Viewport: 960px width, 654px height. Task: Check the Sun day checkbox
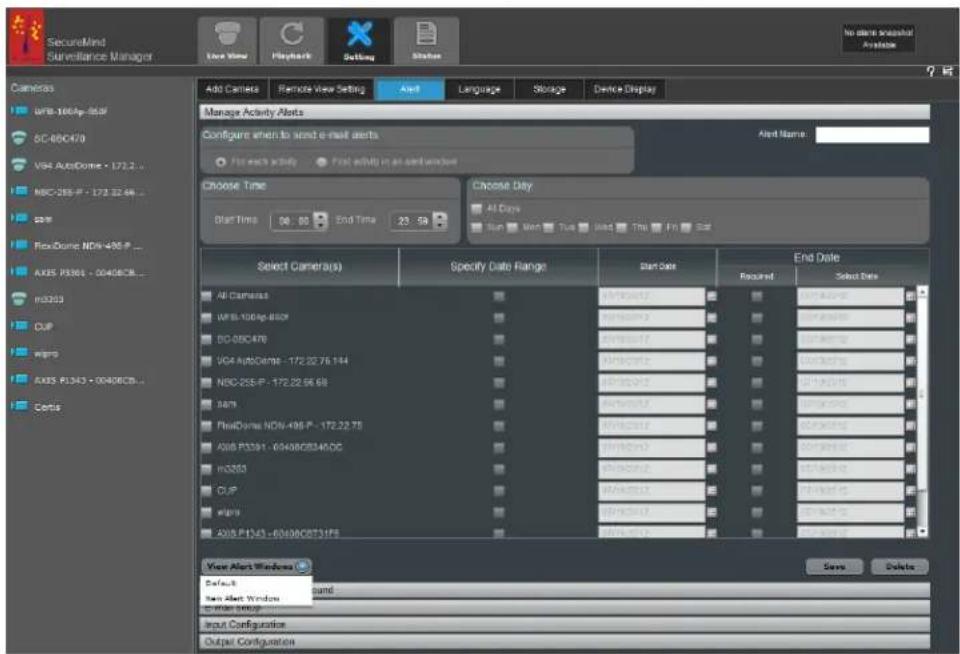coord(476,228)
